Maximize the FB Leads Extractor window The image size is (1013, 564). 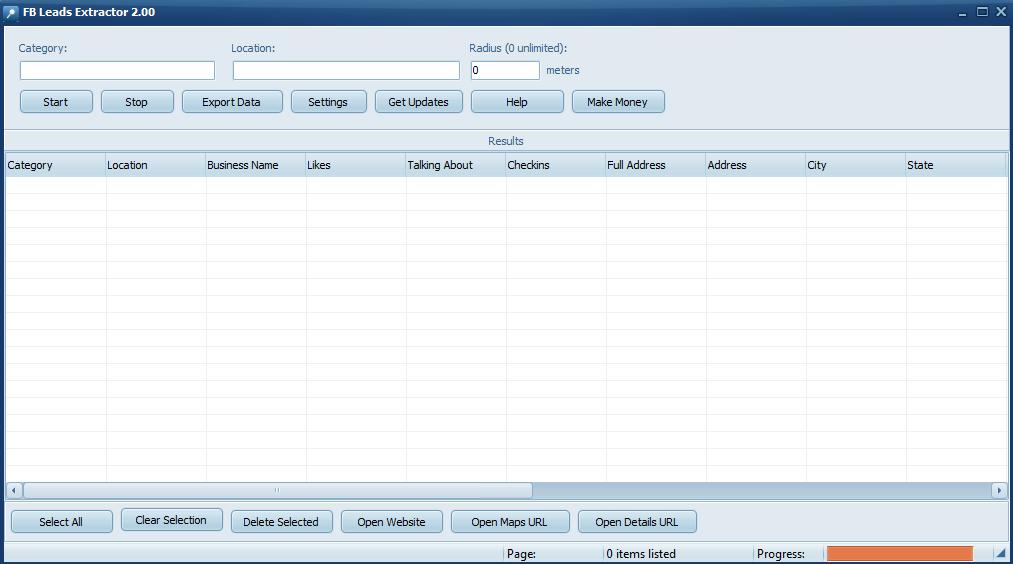coord(982,12)
